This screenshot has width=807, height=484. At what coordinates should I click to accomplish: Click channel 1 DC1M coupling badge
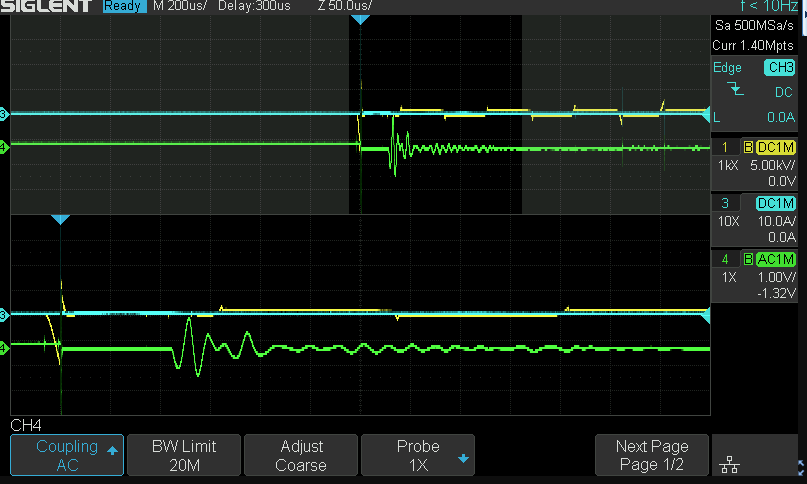776,147
